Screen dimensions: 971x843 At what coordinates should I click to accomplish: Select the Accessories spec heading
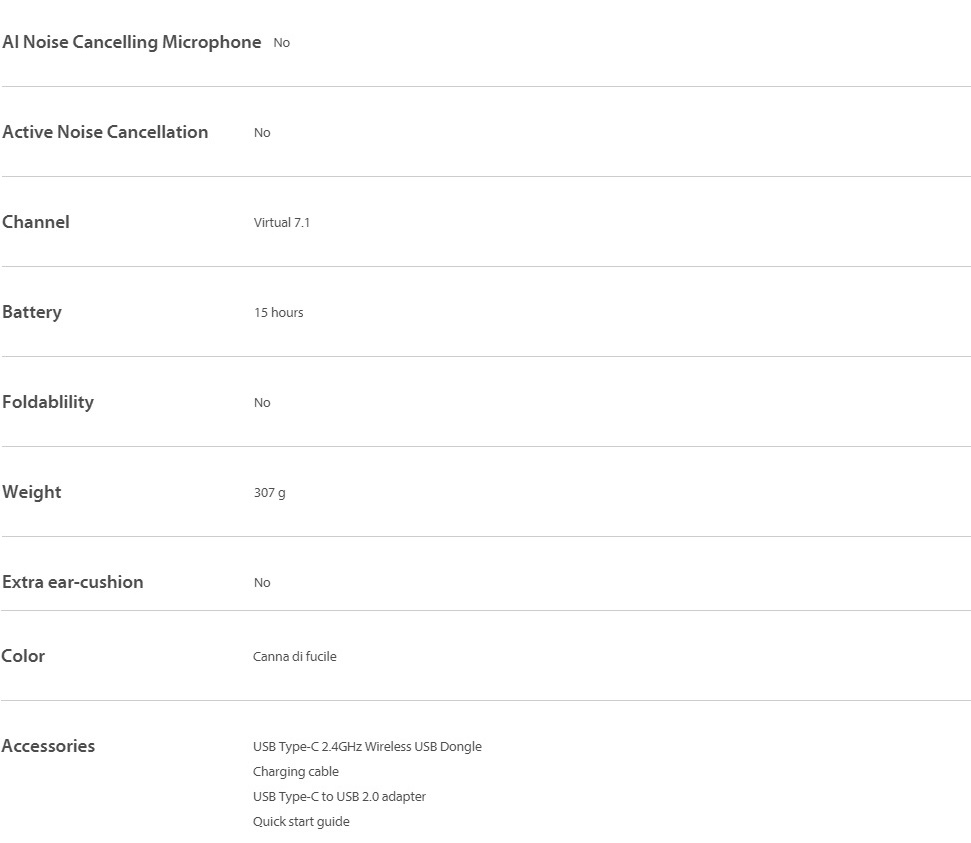tap(48, 746)
